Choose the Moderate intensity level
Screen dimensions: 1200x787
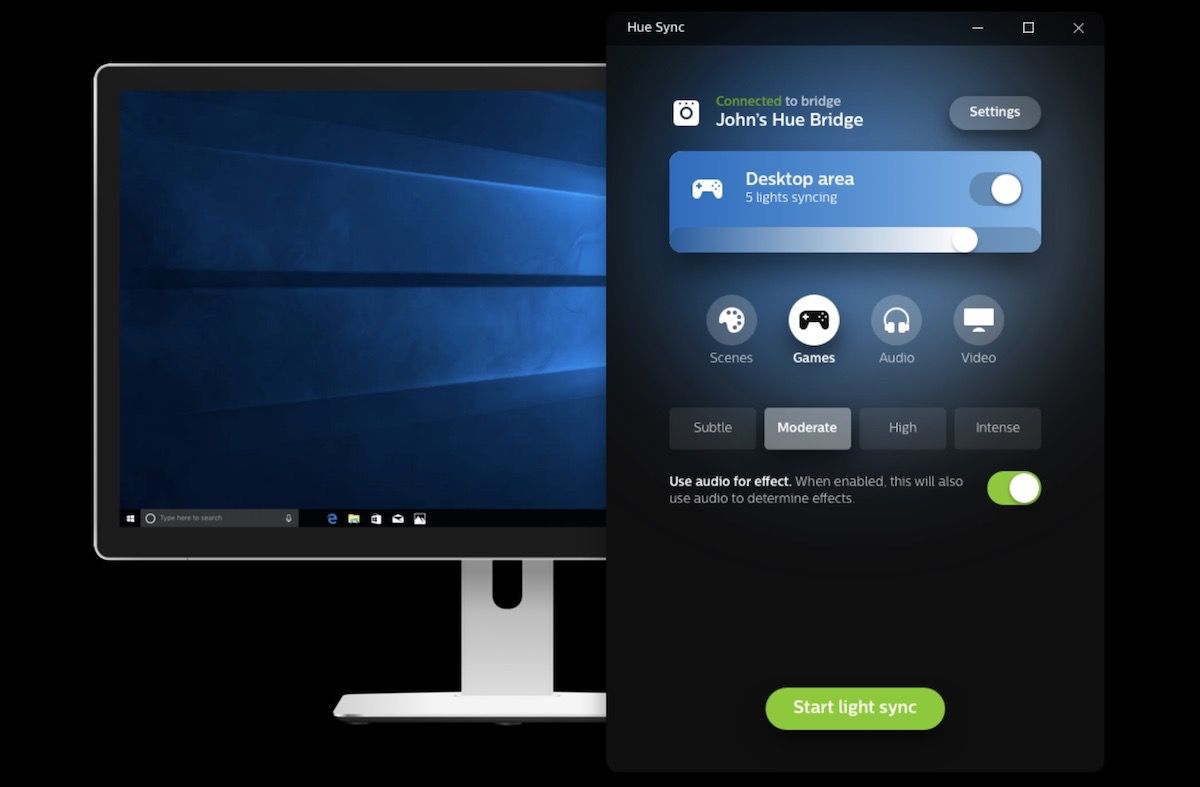807,428
